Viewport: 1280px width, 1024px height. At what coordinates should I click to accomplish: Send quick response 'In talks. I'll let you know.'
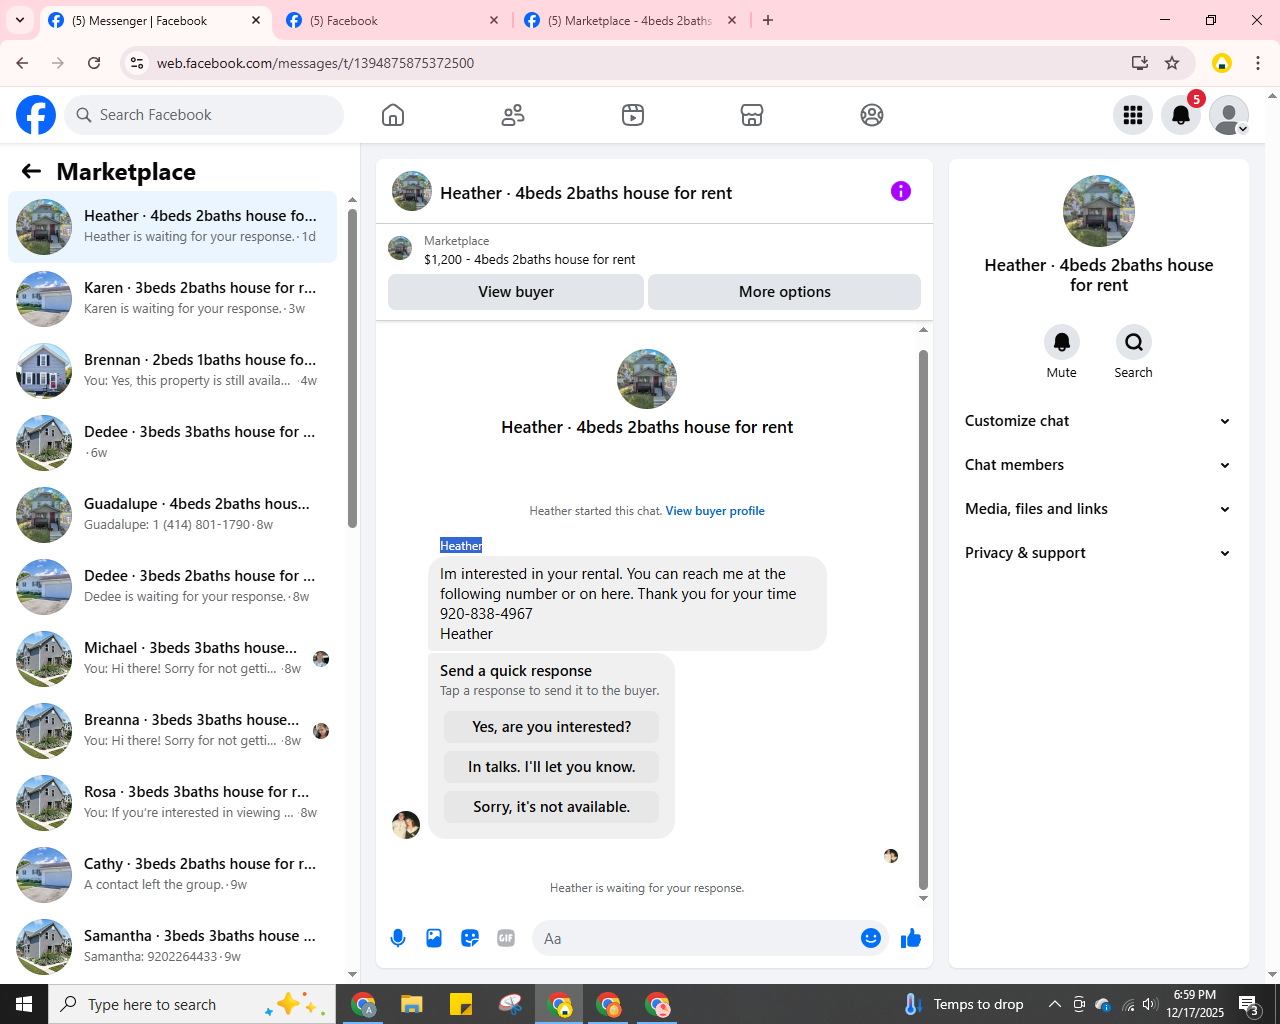(552, 767)
